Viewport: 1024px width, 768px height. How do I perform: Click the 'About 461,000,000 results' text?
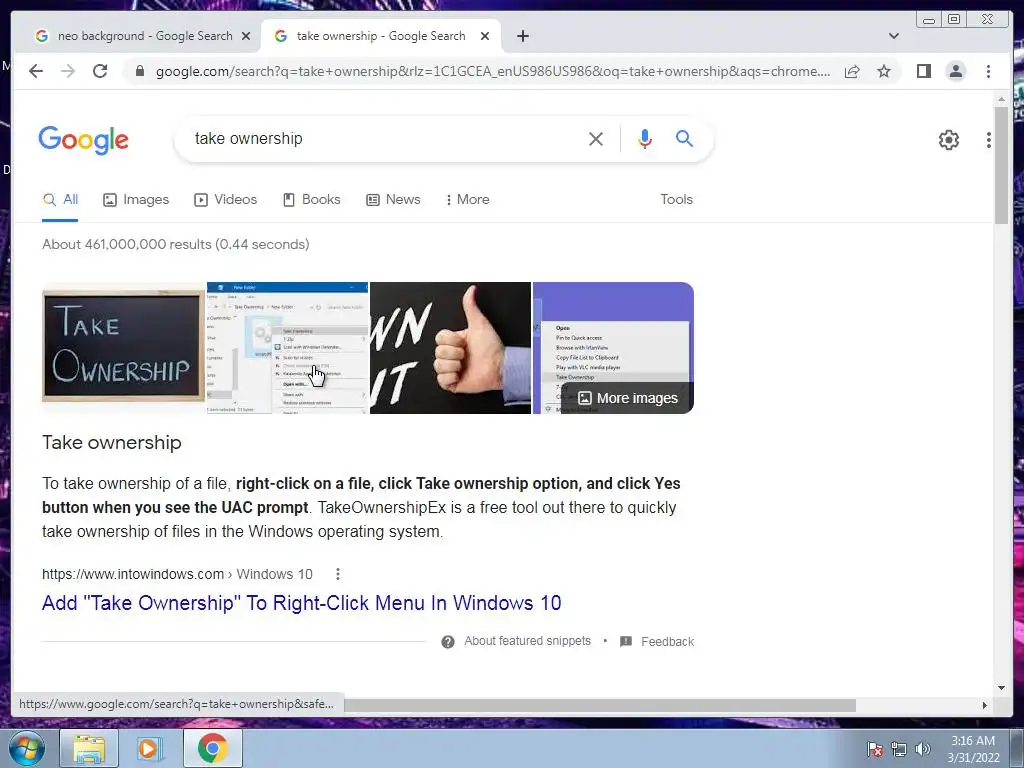(176, 244)
